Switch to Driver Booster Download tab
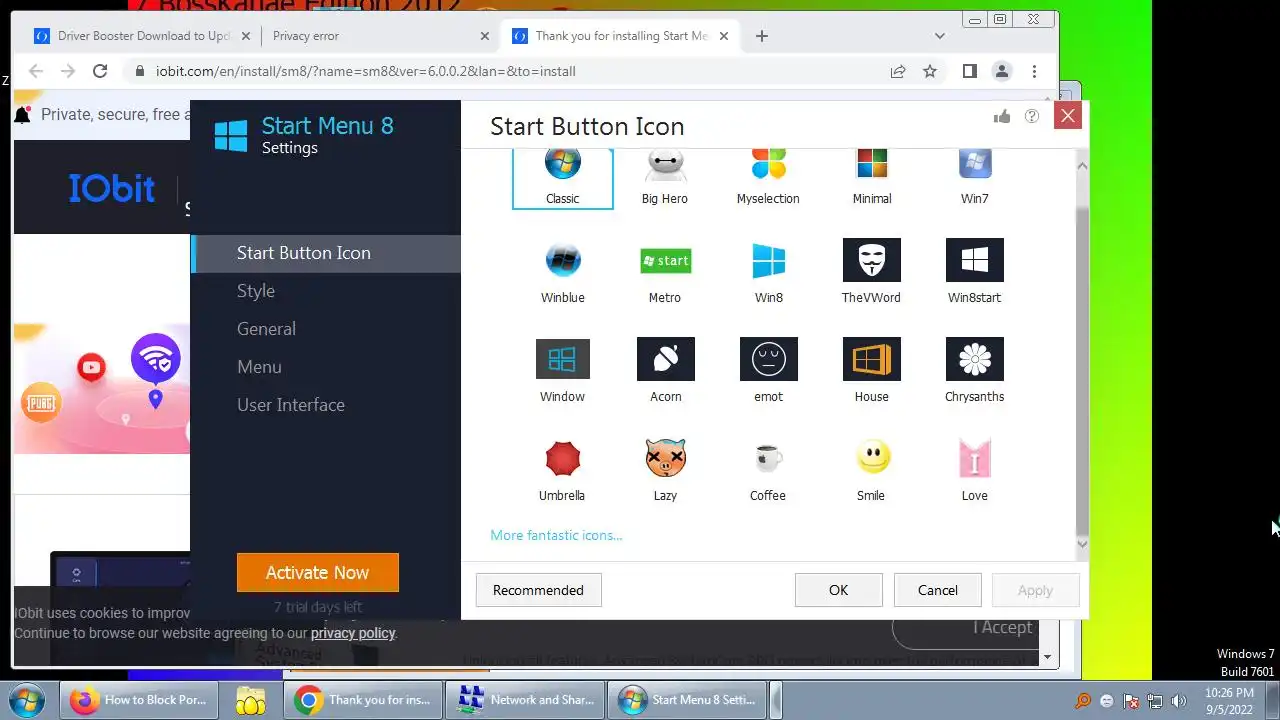This screenshot has width=1280, height=720. (142, 36)
